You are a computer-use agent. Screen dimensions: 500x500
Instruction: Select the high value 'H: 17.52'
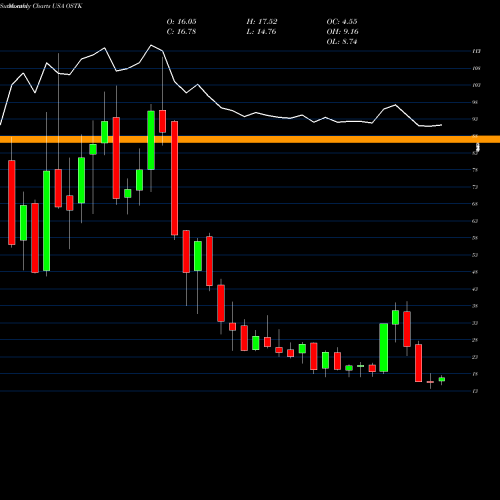pyautogui.click(x=262, y=22)
